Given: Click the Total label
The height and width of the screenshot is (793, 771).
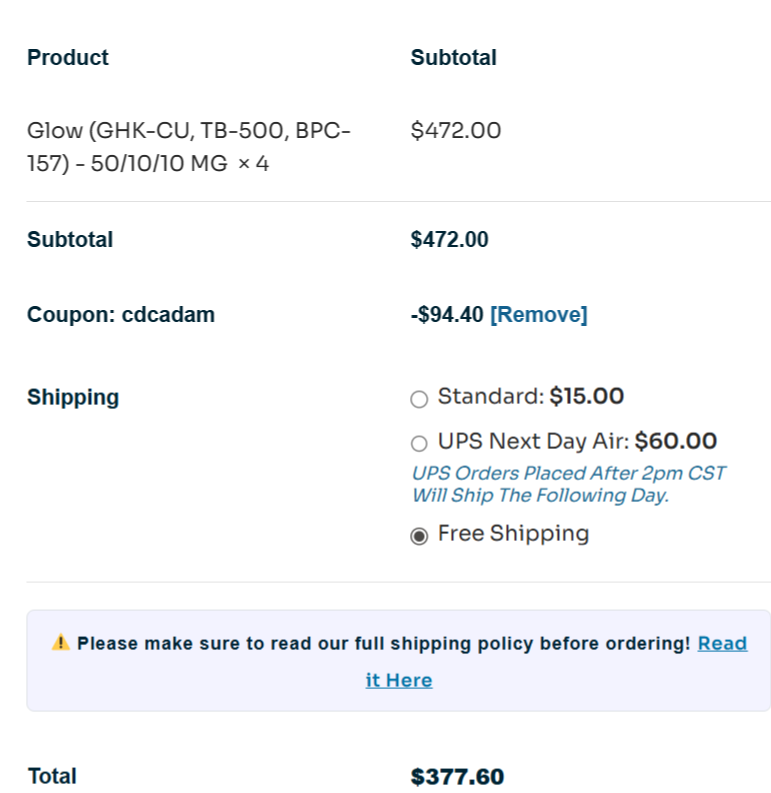Looking at the screenshot, I should tap(52, 776).
